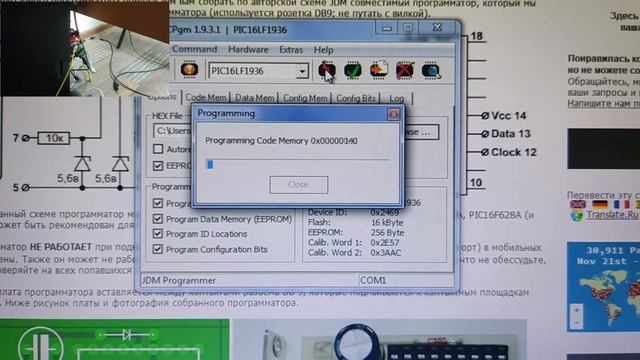Zoom in on visitor map with plus
Screen dimensions: 640x360
(576, 311)
